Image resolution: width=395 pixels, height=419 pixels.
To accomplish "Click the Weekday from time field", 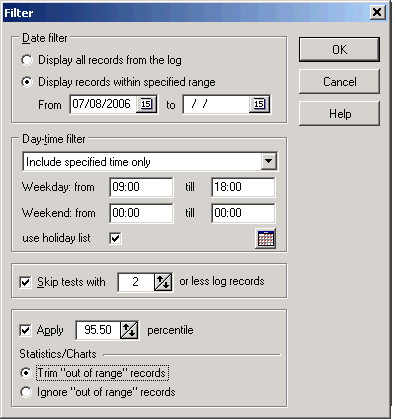I will (x=141, y=187).
